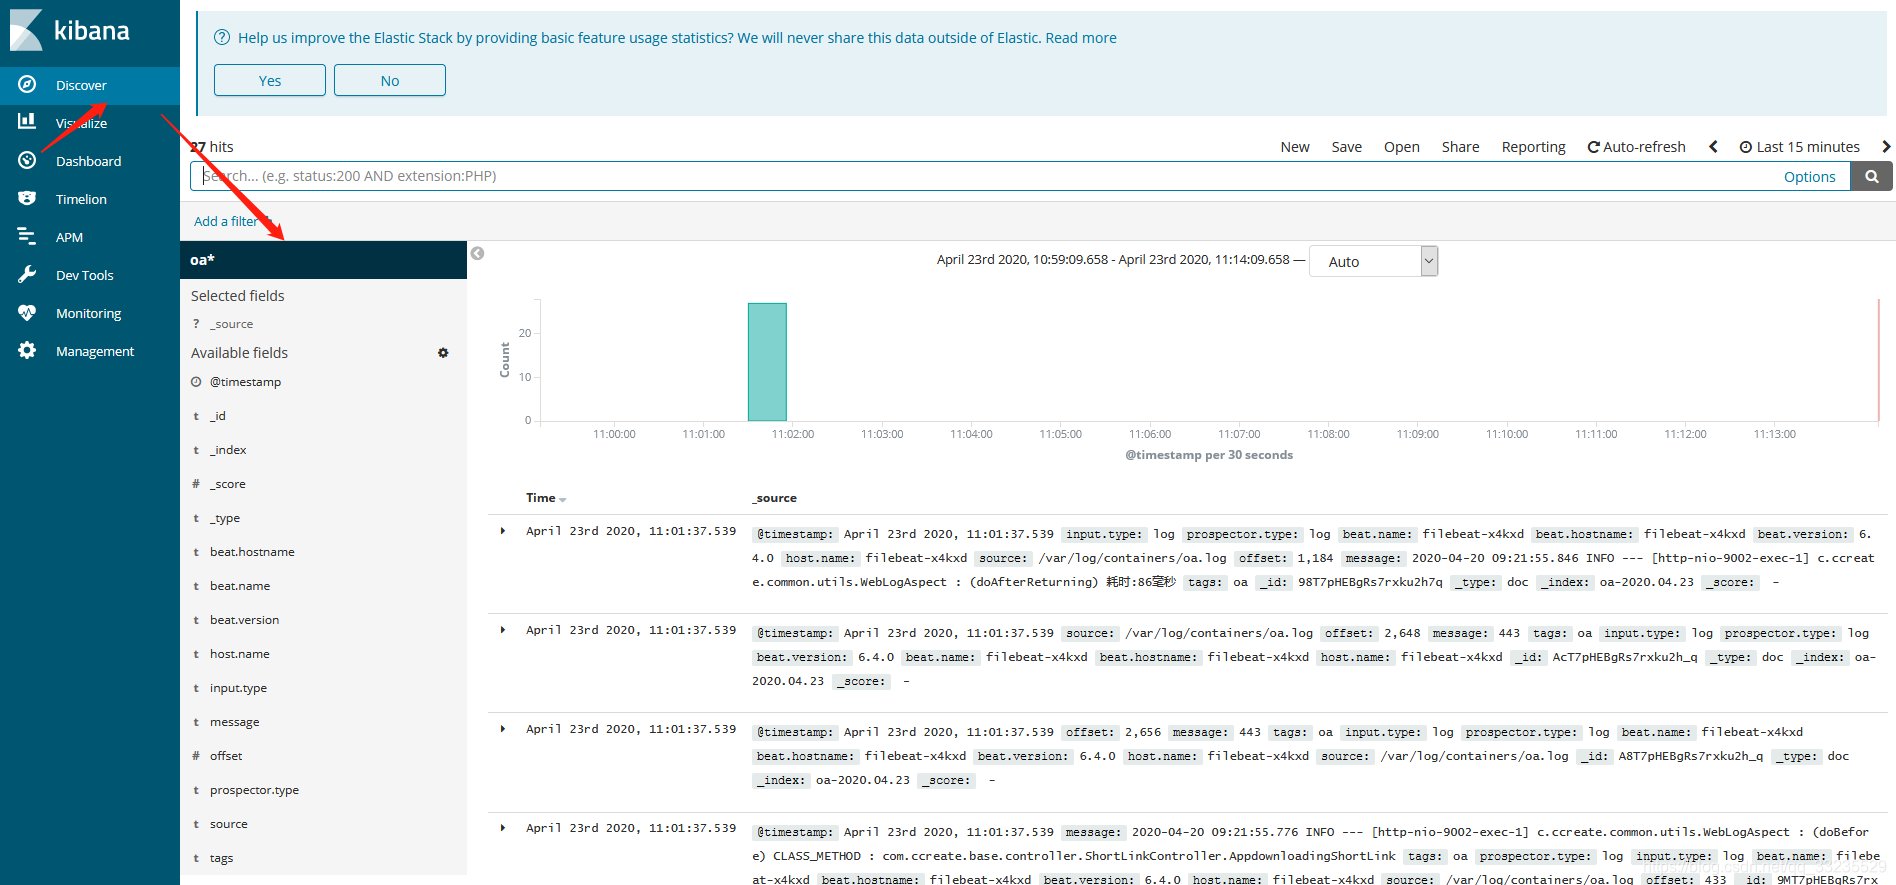Click the Auto-refresh circular arrow icon
The height and width of the screenshot is (885, 1896).
click(1594, 147)
